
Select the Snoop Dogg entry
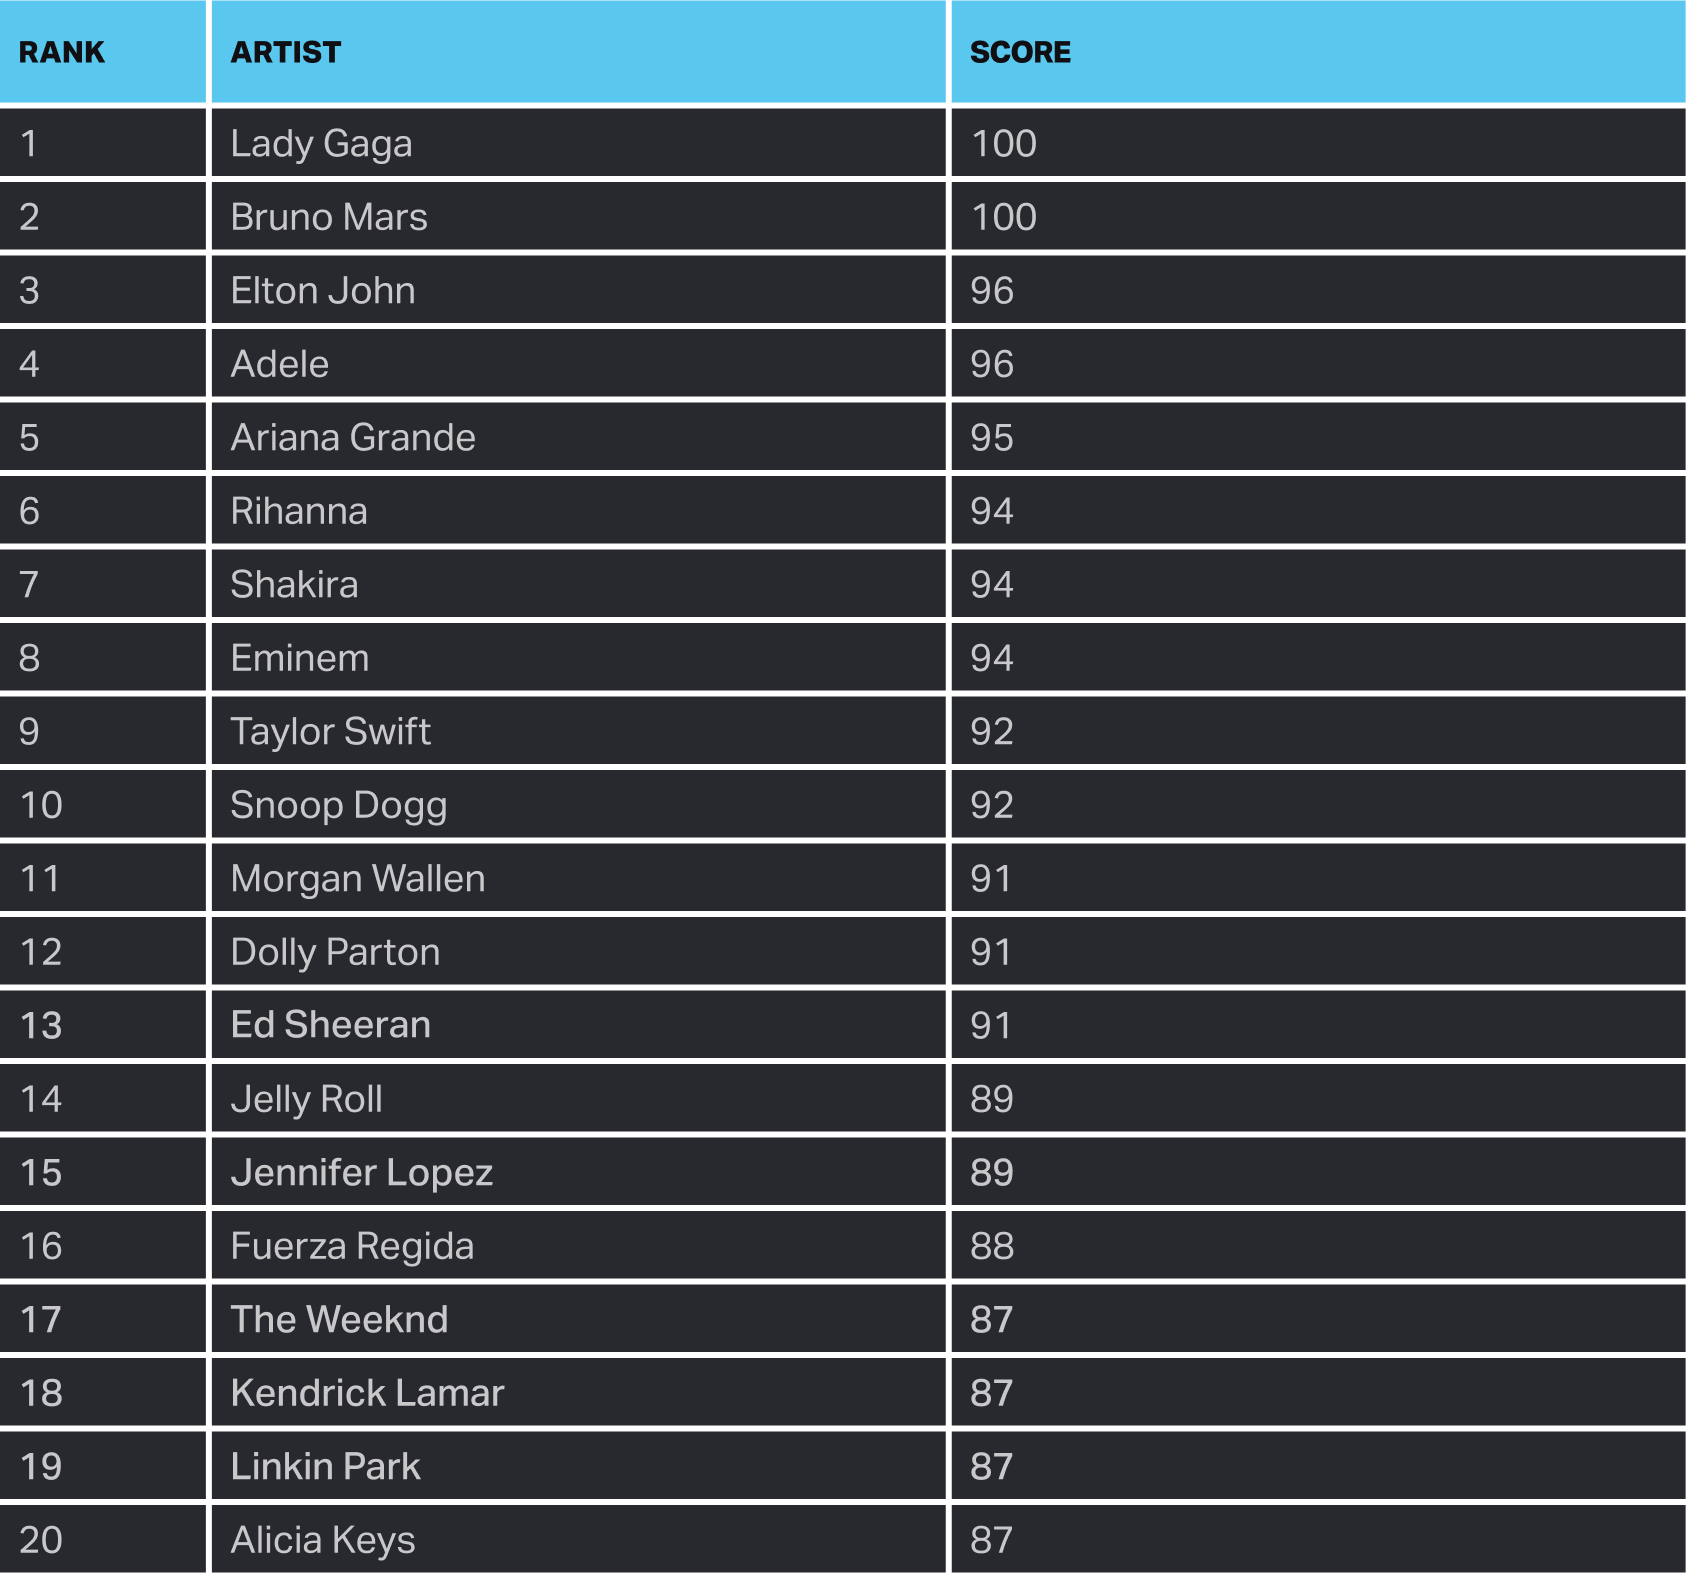click(339, 805)
